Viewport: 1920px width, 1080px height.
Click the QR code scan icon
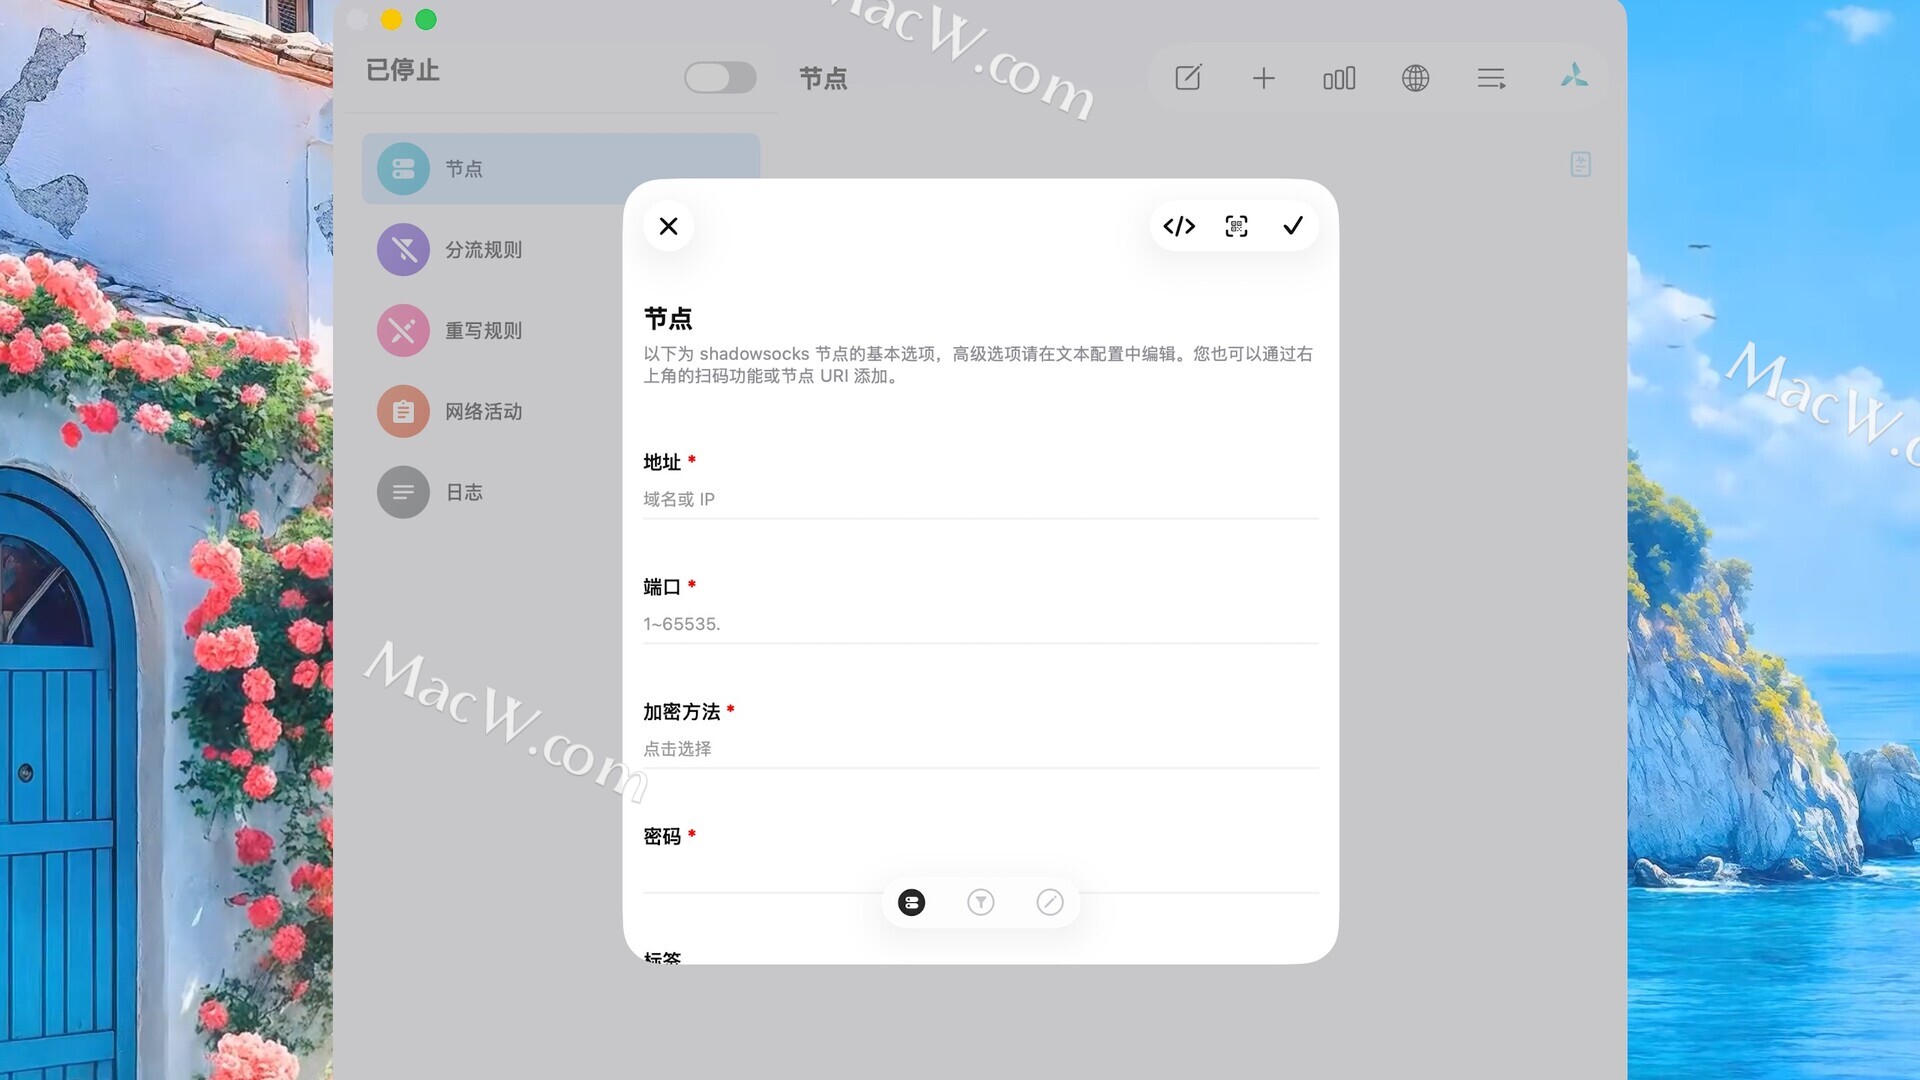1236,226
